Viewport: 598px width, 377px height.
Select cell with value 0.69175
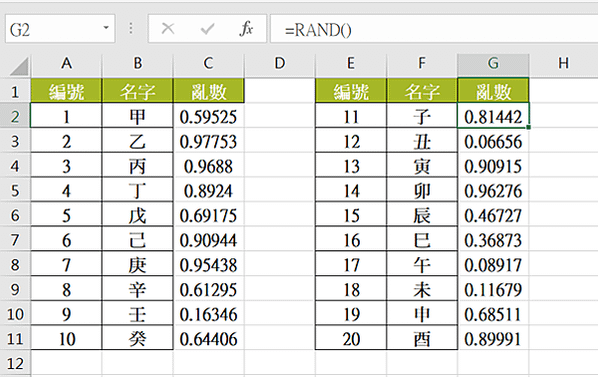pos(209,215)
